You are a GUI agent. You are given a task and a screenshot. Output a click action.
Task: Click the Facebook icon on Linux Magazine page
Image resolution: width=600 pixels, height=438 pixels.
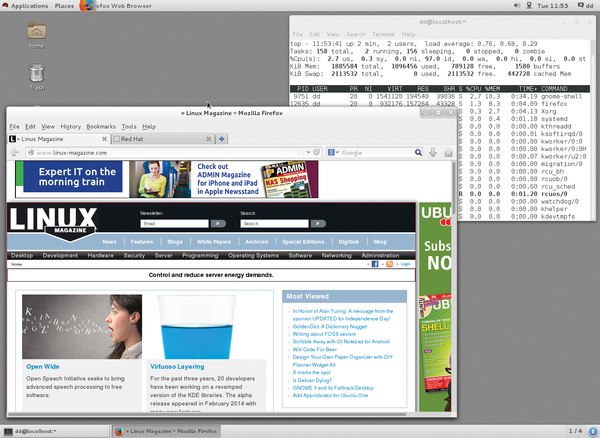click(375, 264)
